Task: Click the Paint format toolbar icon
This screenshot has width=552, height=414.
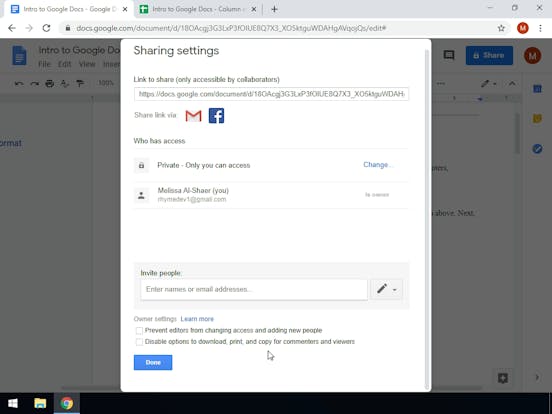Action: [x=80, y=83]
